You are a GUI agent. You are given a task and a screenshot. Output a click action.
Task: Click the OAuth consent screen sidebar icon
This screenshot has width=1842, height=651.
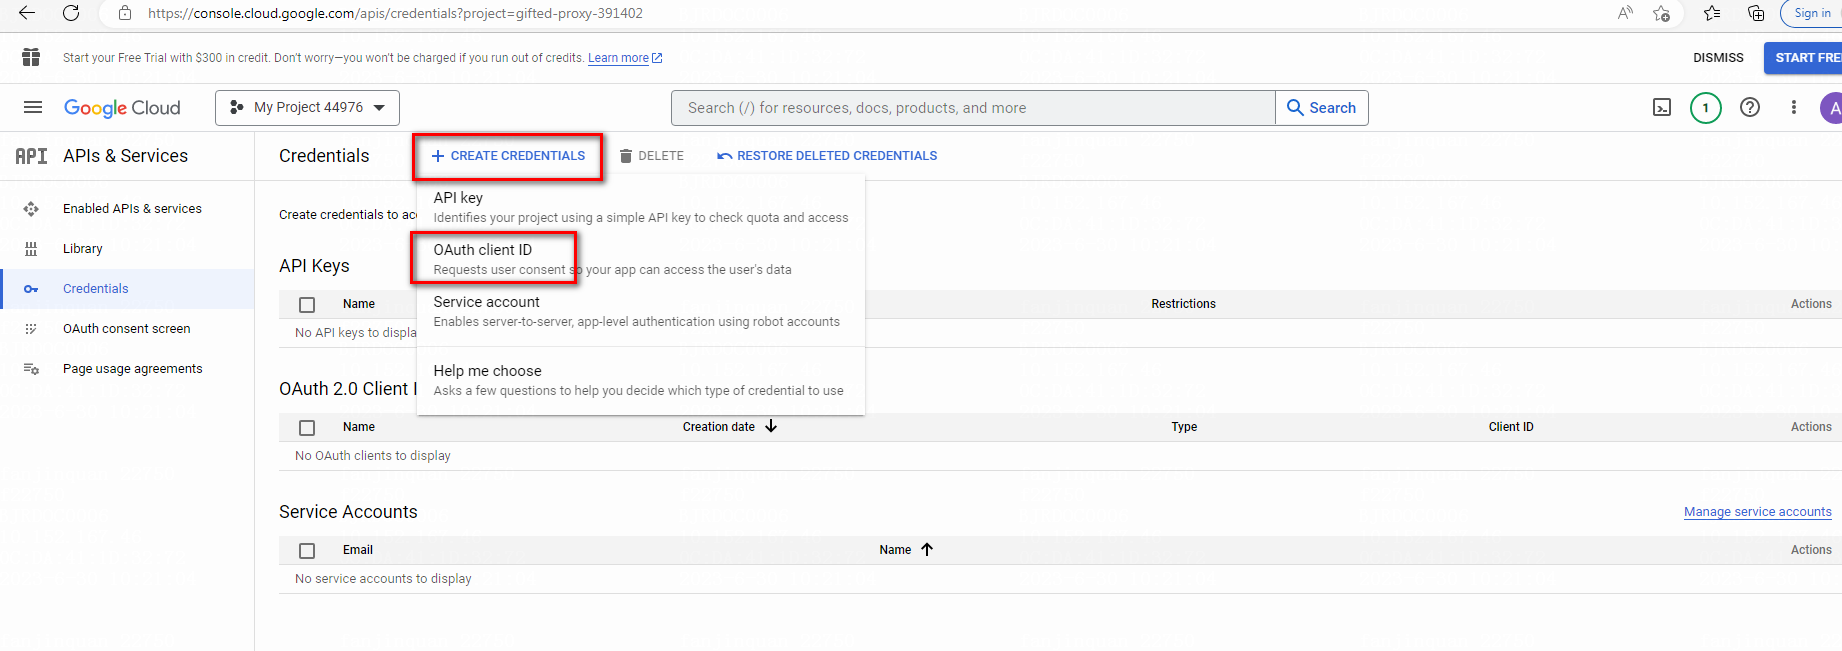[x=31, y=329]
